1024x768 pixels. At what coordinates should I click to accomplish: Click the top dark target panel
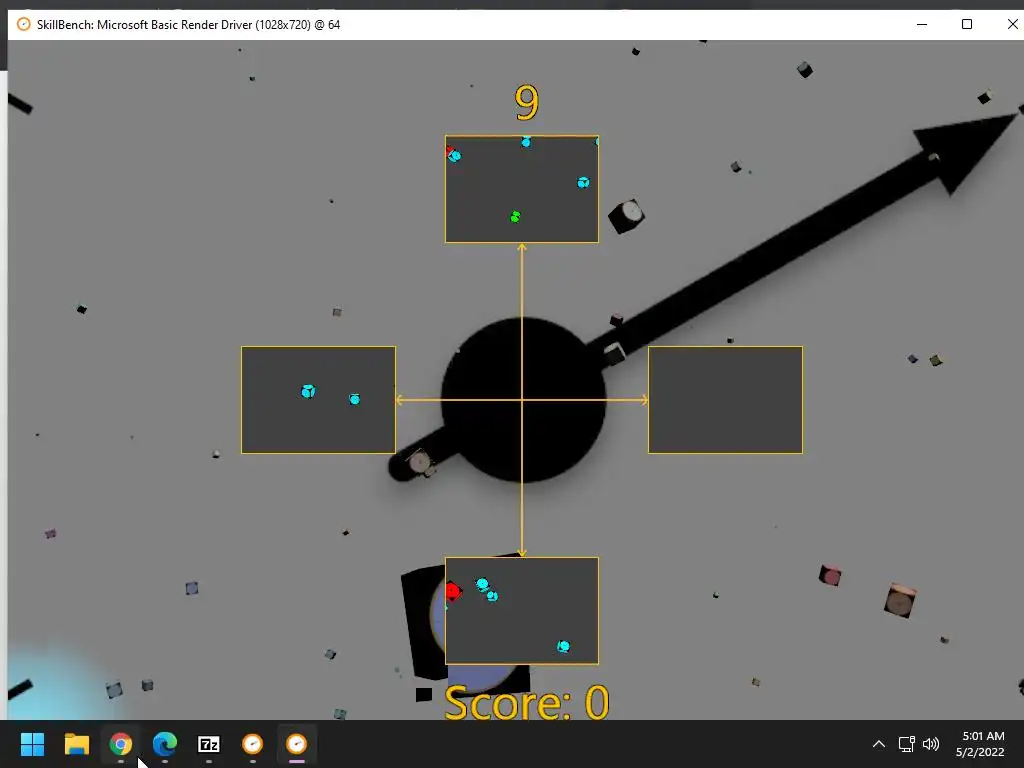coord(522,189)
